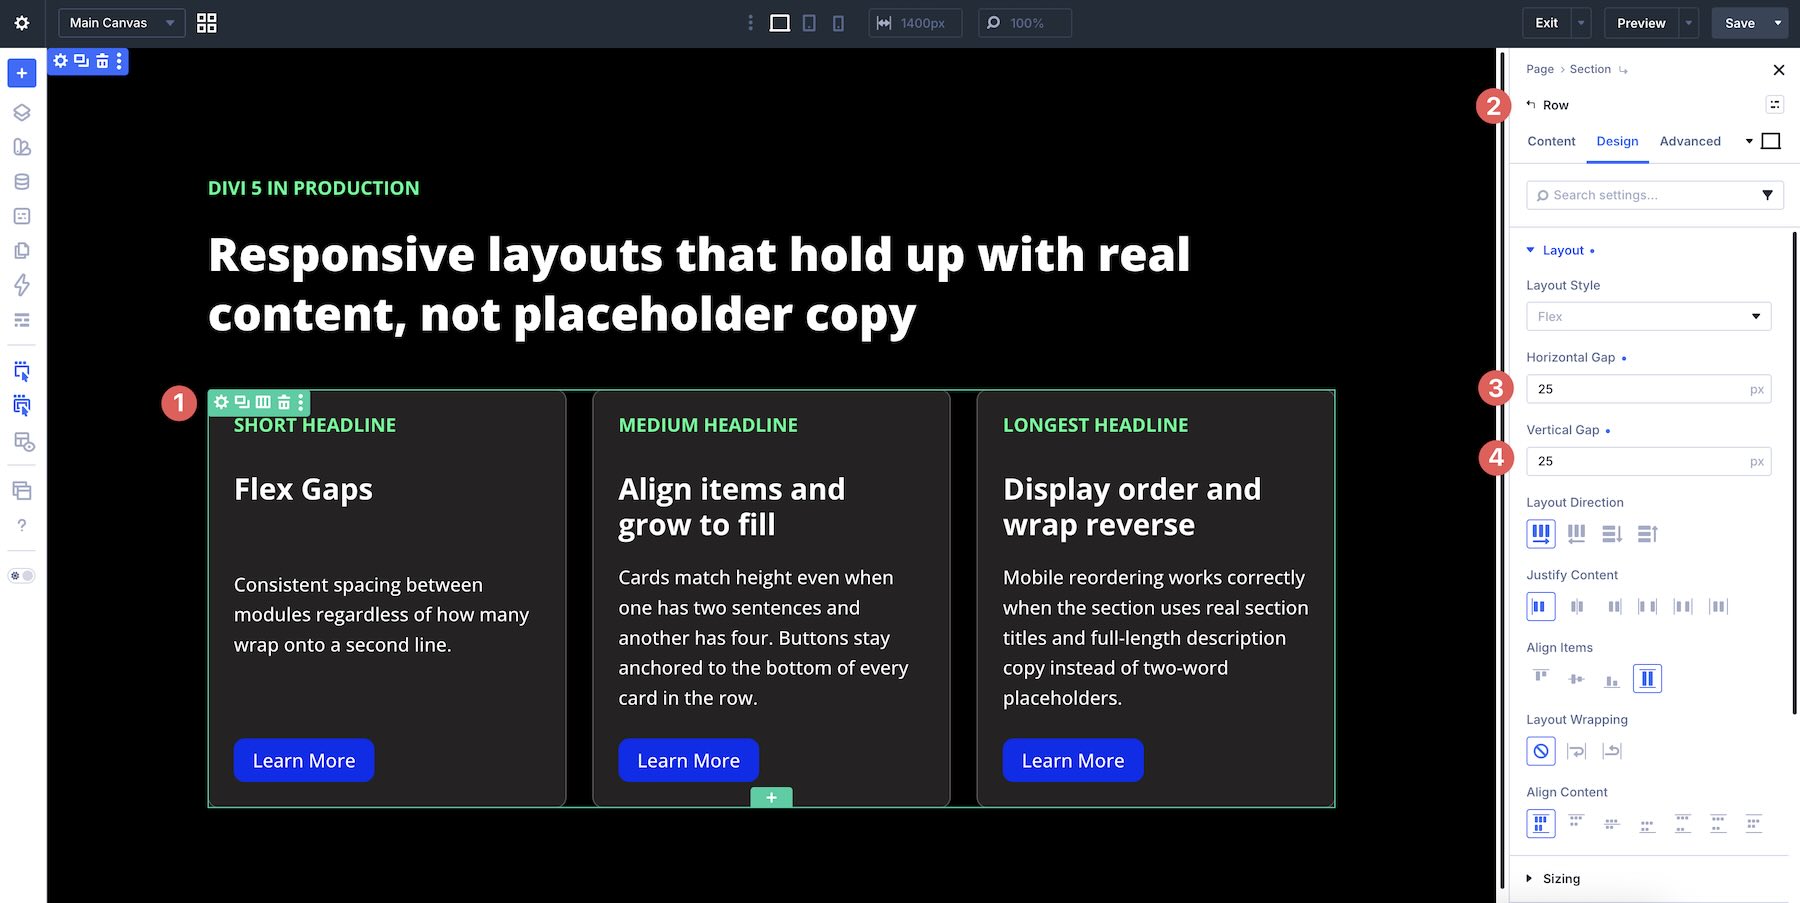The width and height of the screenshot is (1800, 903).
Task: Set Layout Wrapping to wrap
Action: pyautogui.click(x=1577, y=751)
